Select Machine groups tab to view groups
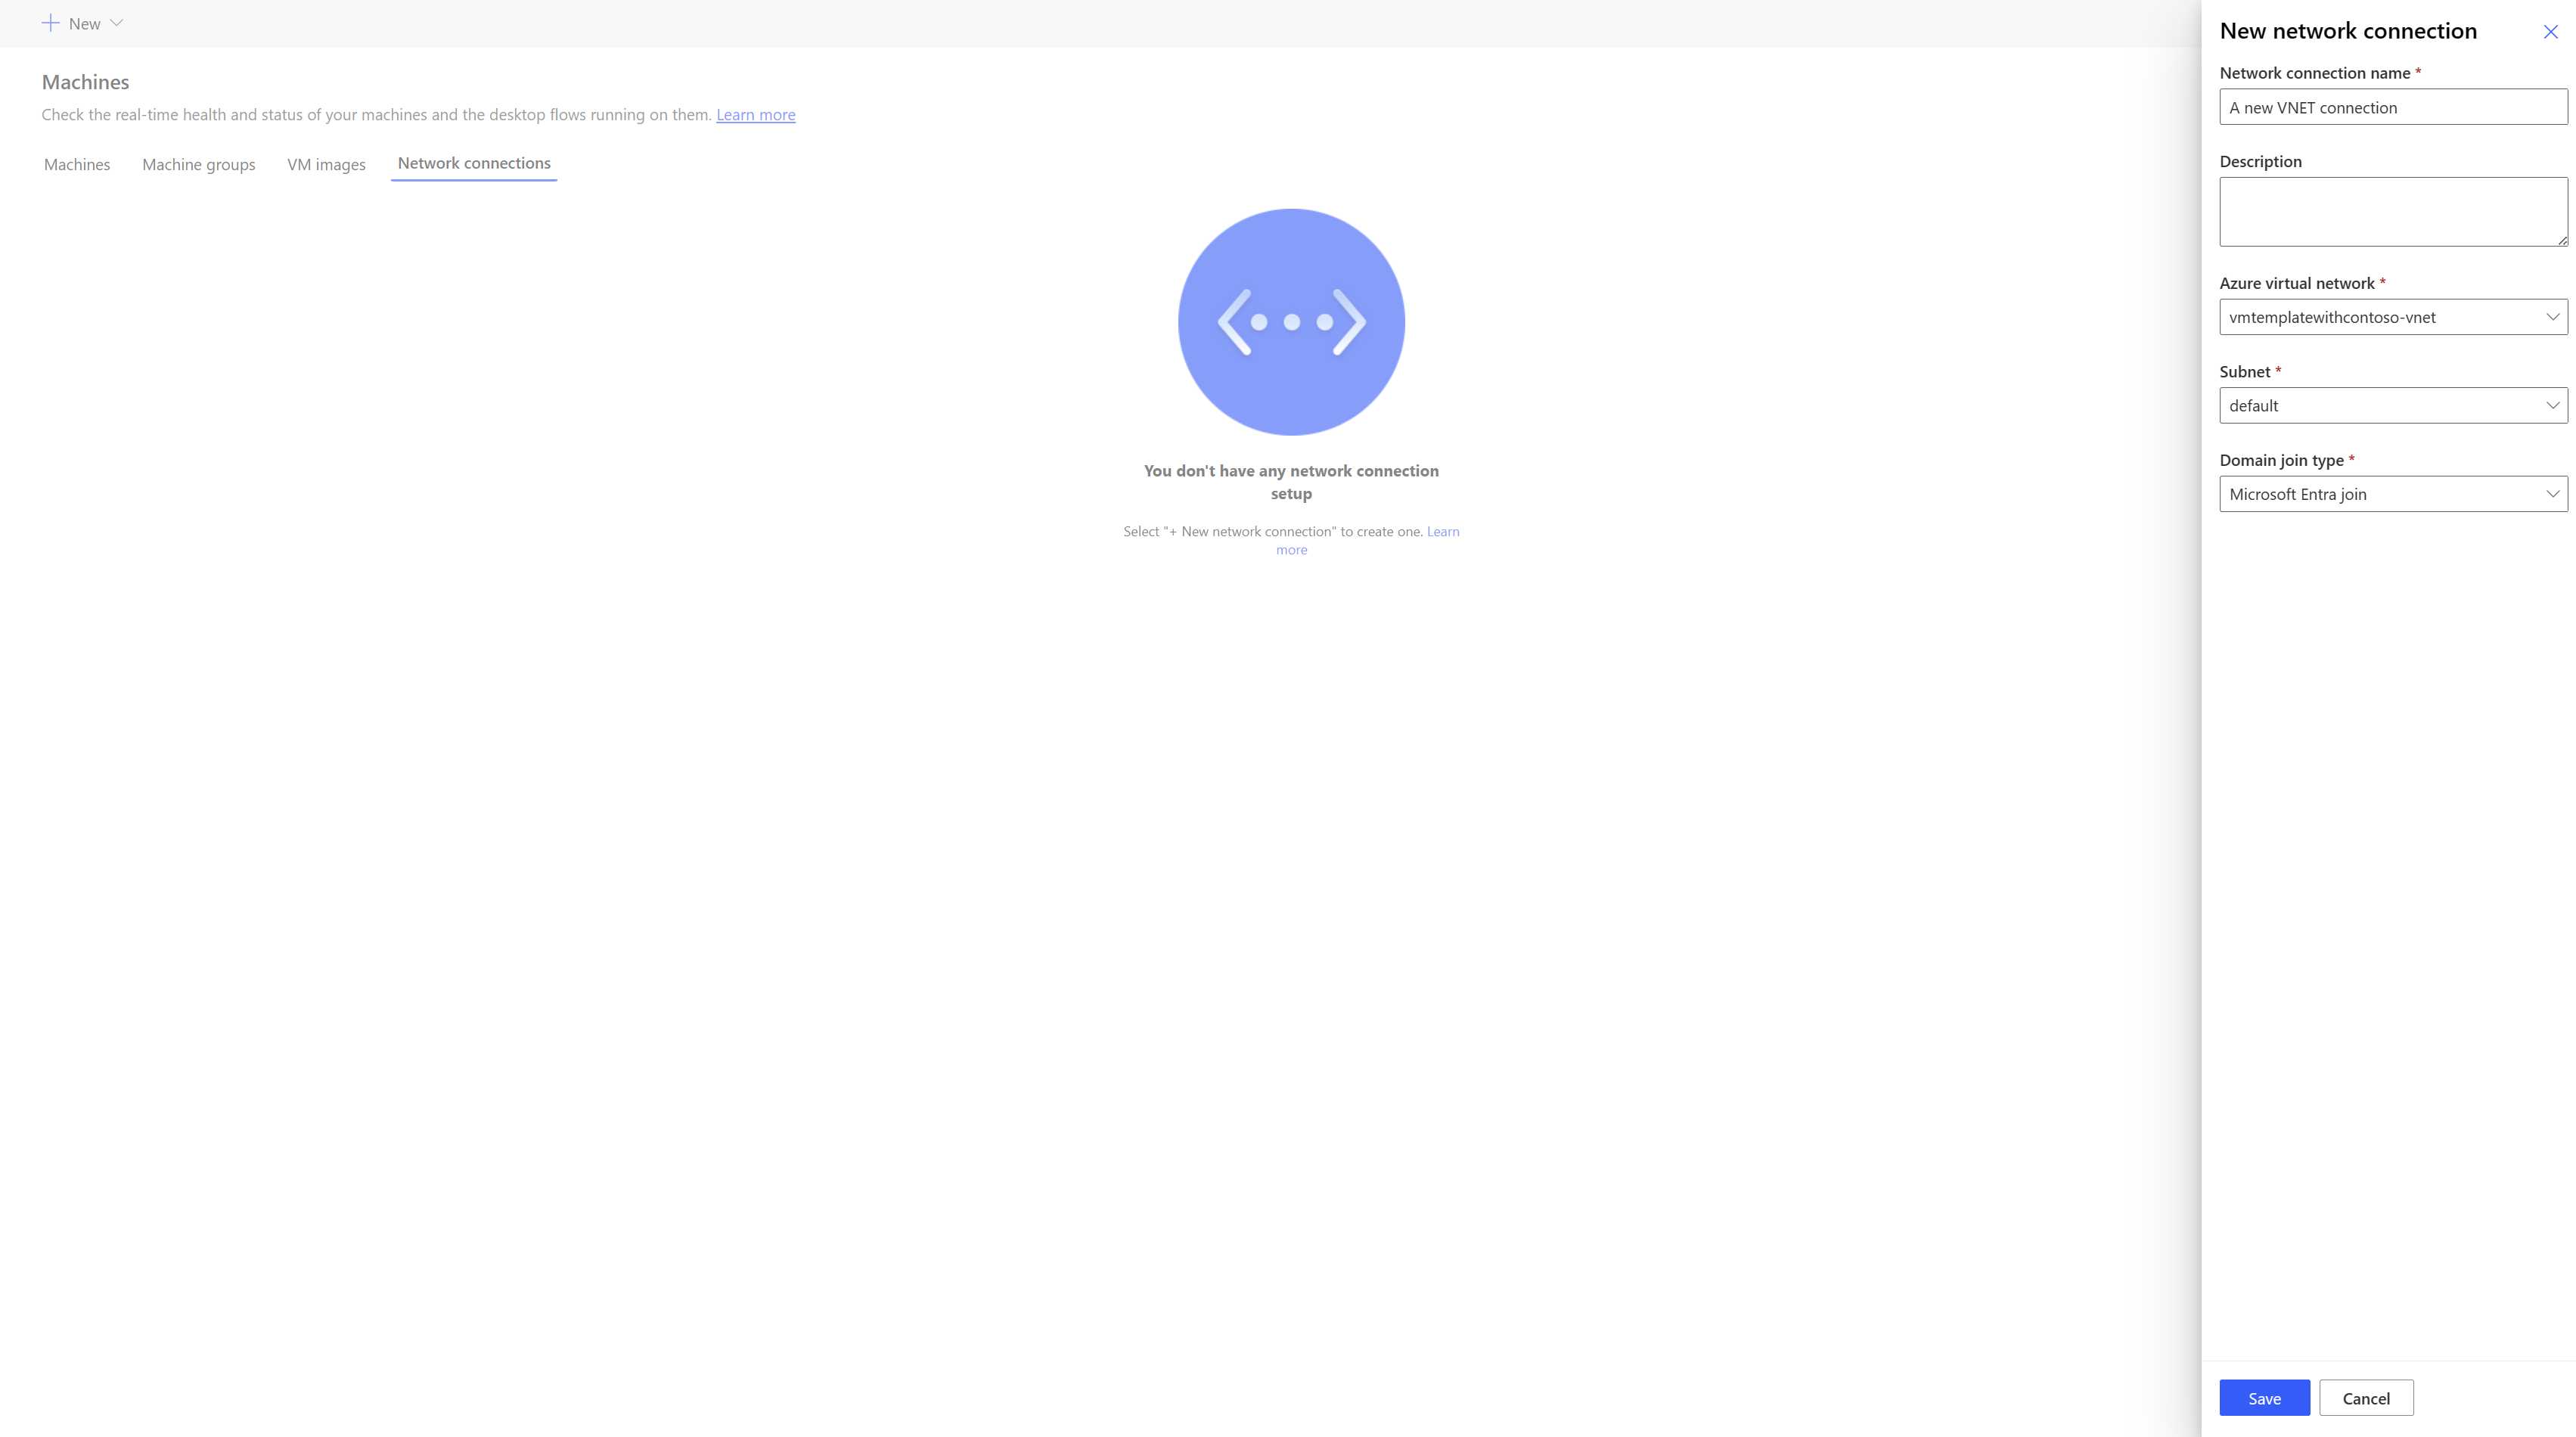The width and height of the screenshot is (2576, 1437). coord(198,163)
